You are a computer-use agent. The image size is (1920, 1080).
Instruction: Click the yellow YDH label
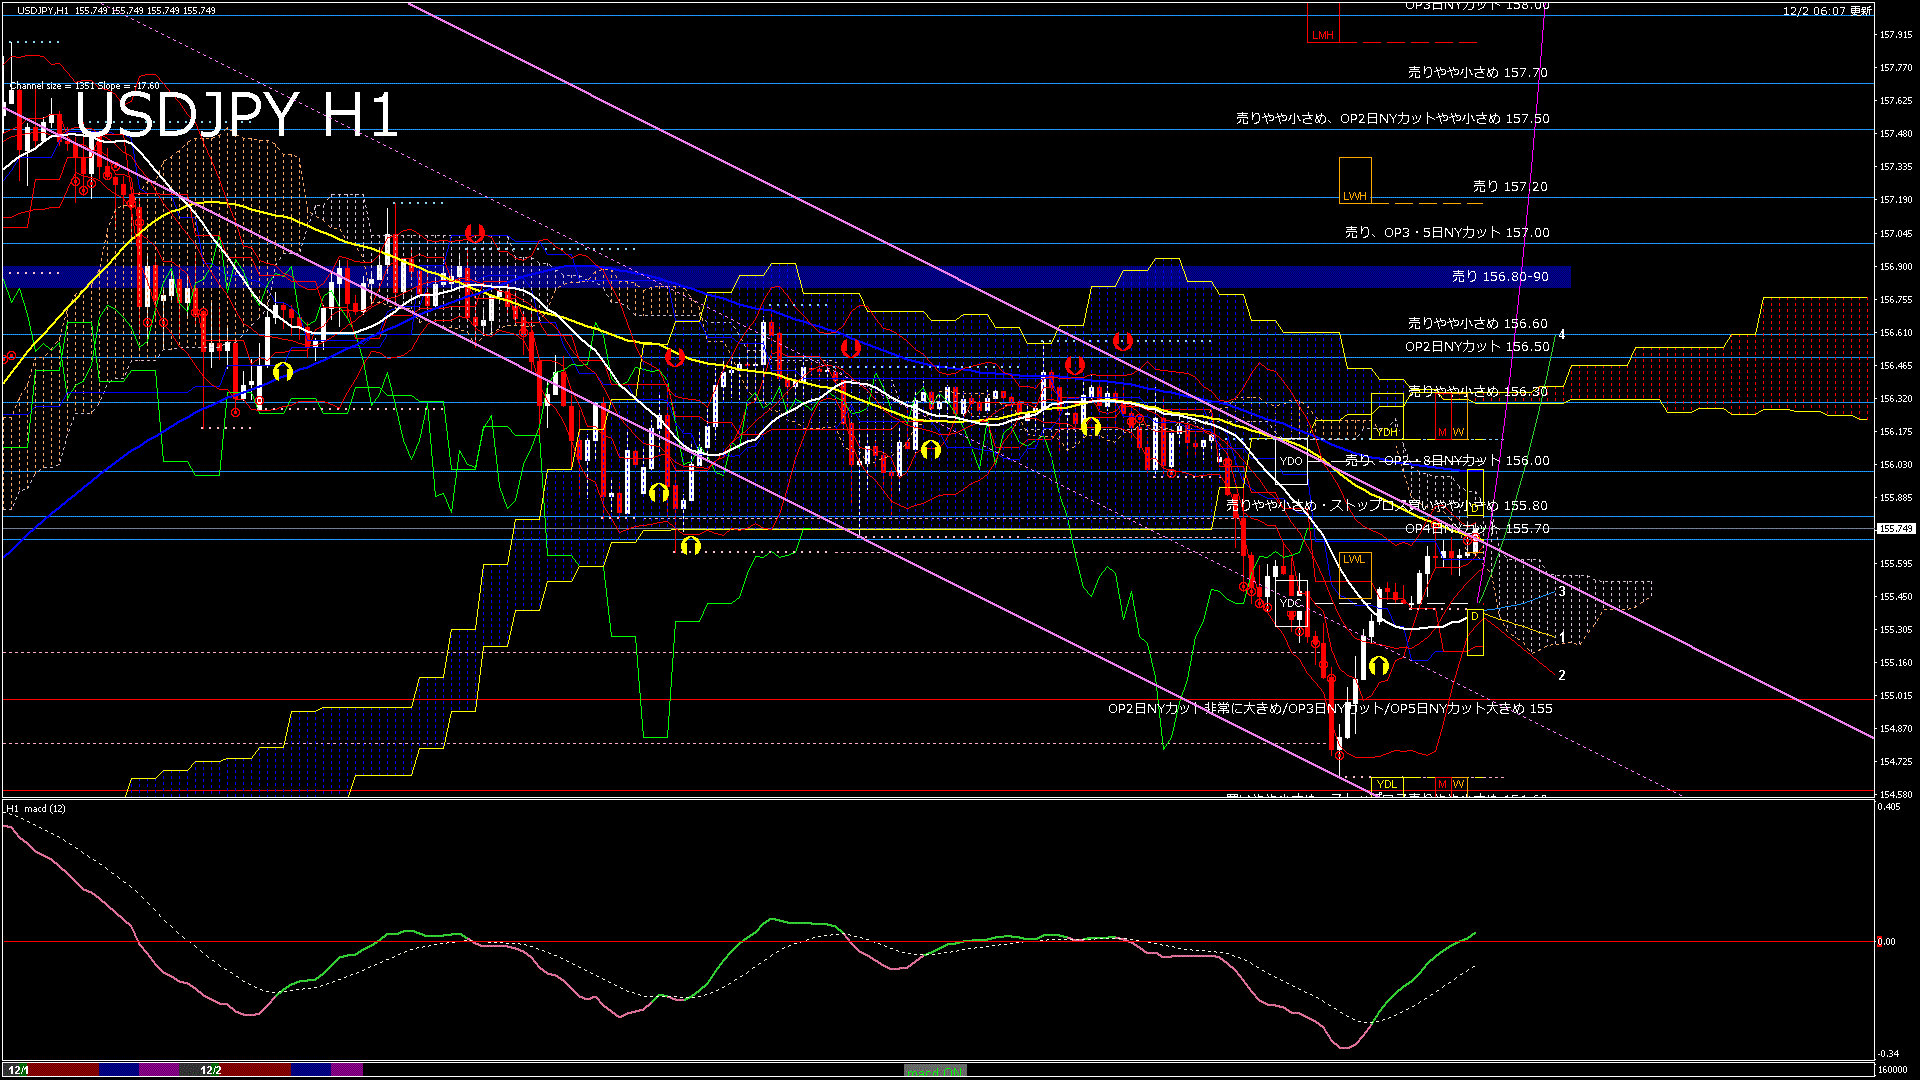1386,432
